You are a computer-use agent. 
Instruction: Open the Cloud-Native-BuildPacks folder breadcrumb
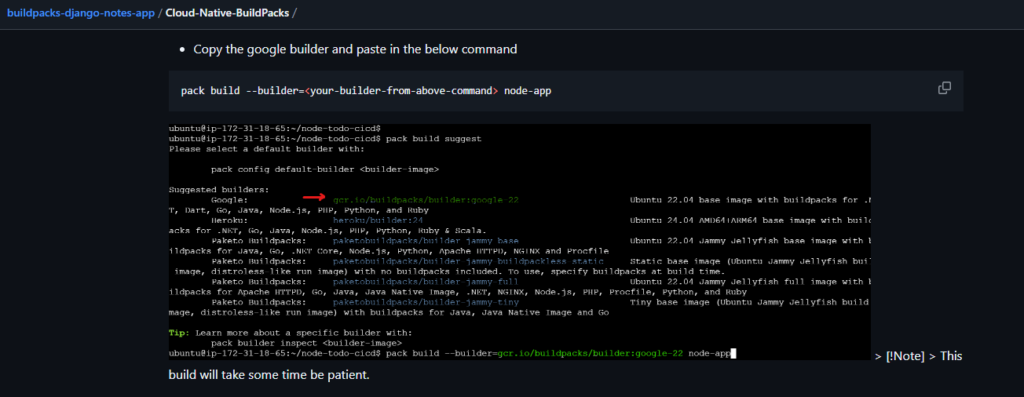[x=227, y=12]
